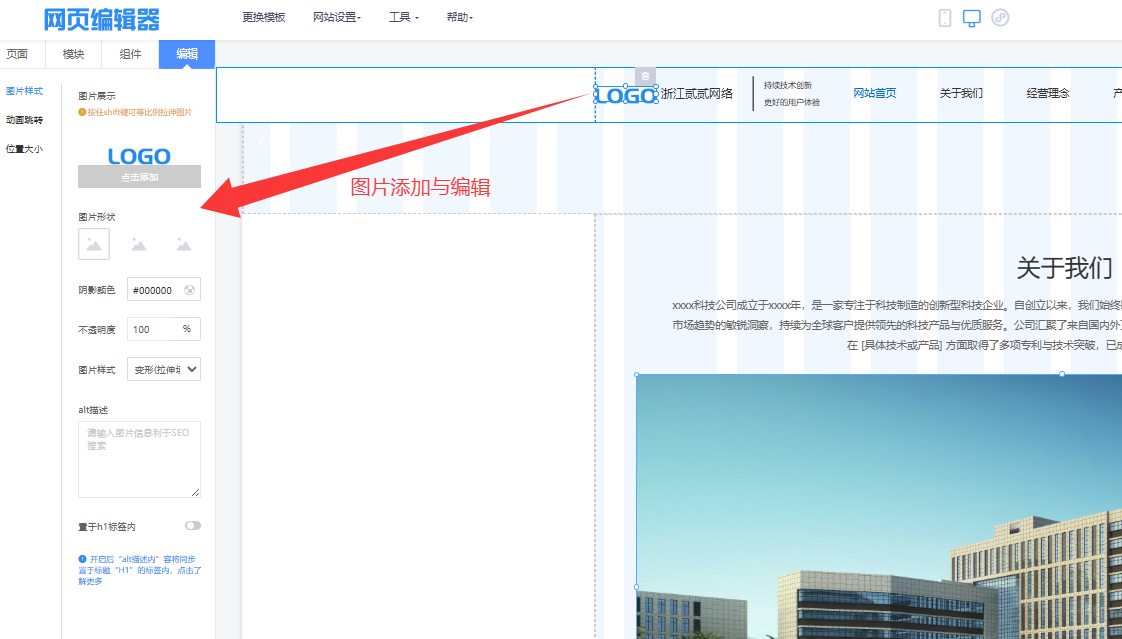1122x639 pixels.
Task: Toggle the 置于h1标签内 switch
Action: 192,525
